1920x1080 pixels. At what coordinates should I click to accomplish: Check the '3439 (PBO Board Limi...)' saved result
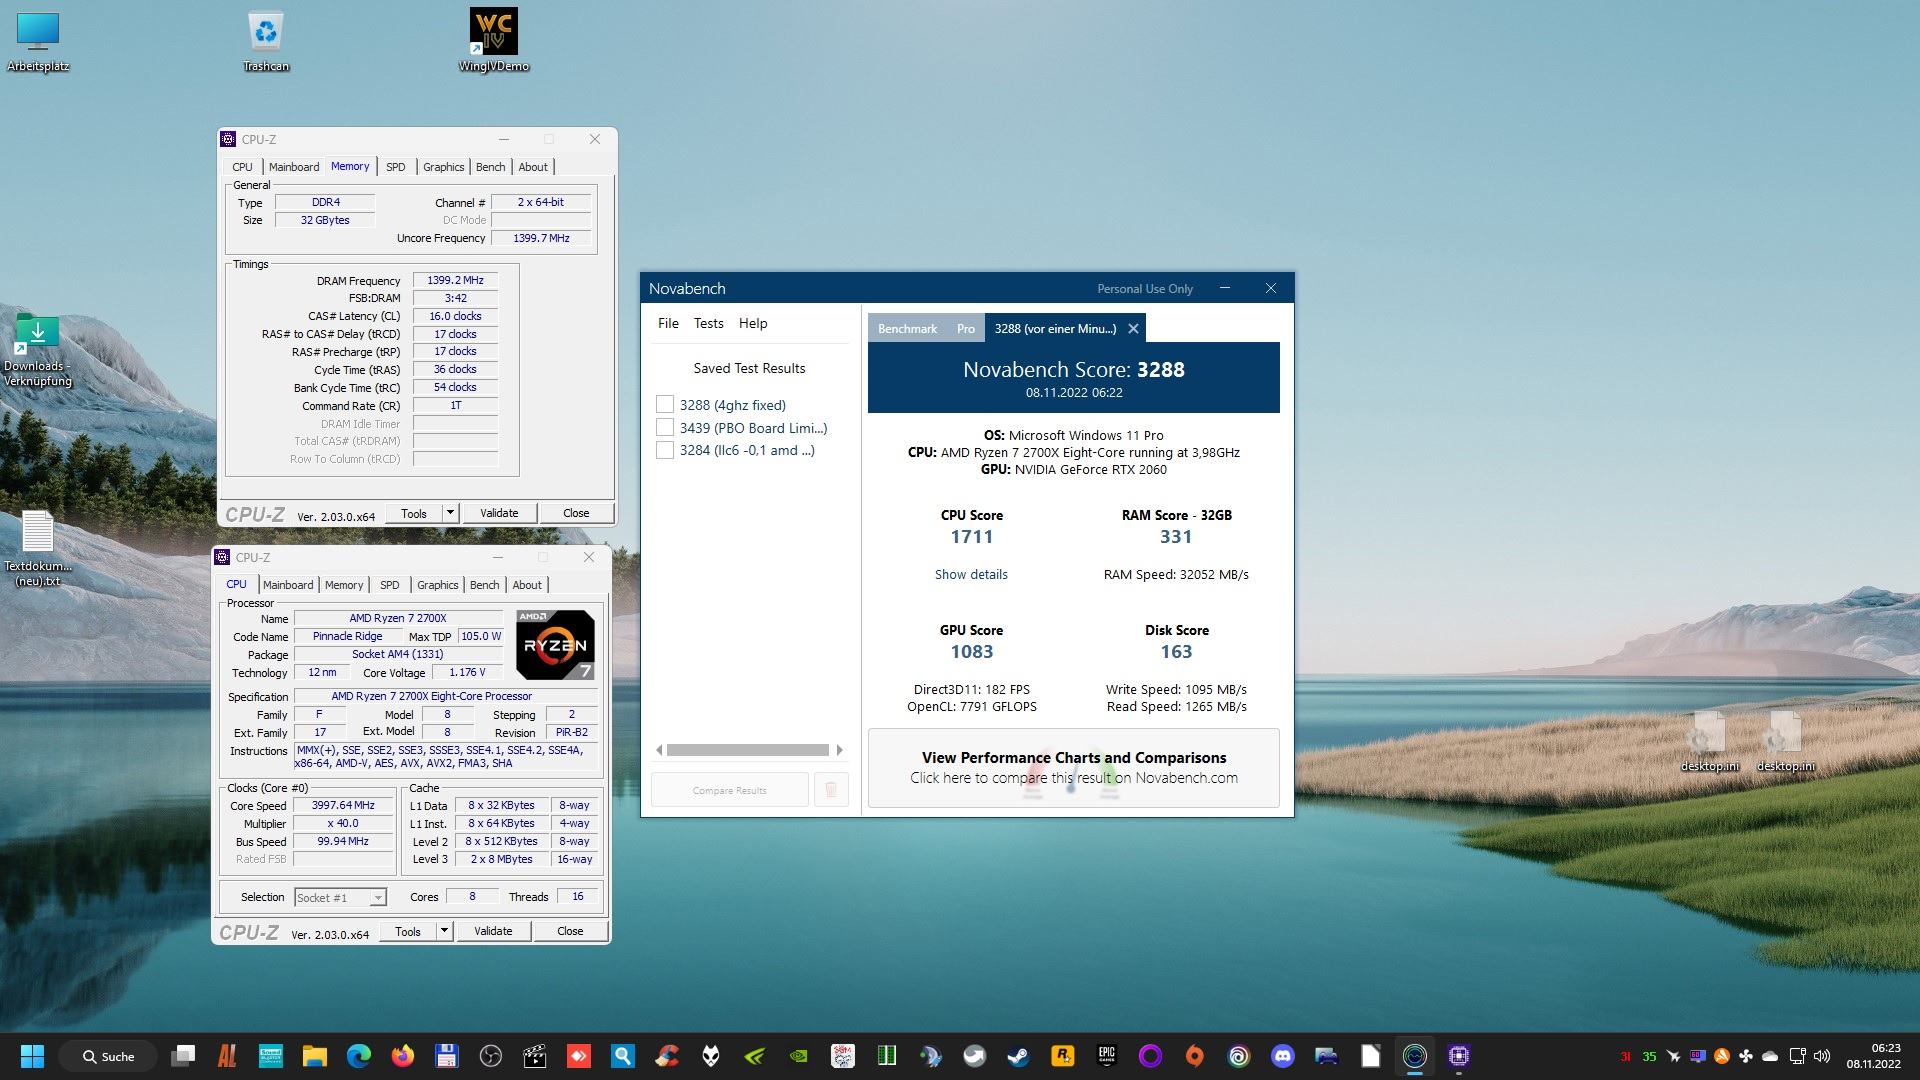[665, 427]
